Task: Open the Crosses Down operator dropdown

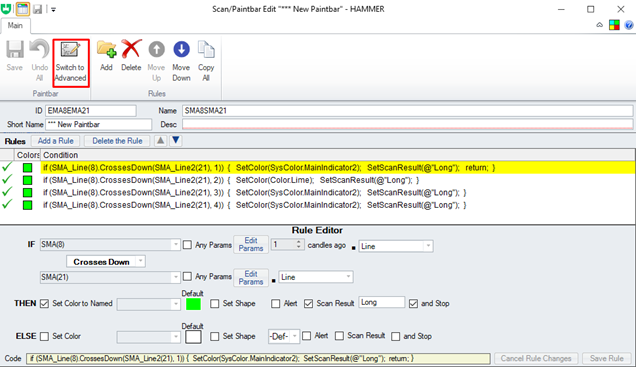Action: pyautogui.click(x=140, y=262)
